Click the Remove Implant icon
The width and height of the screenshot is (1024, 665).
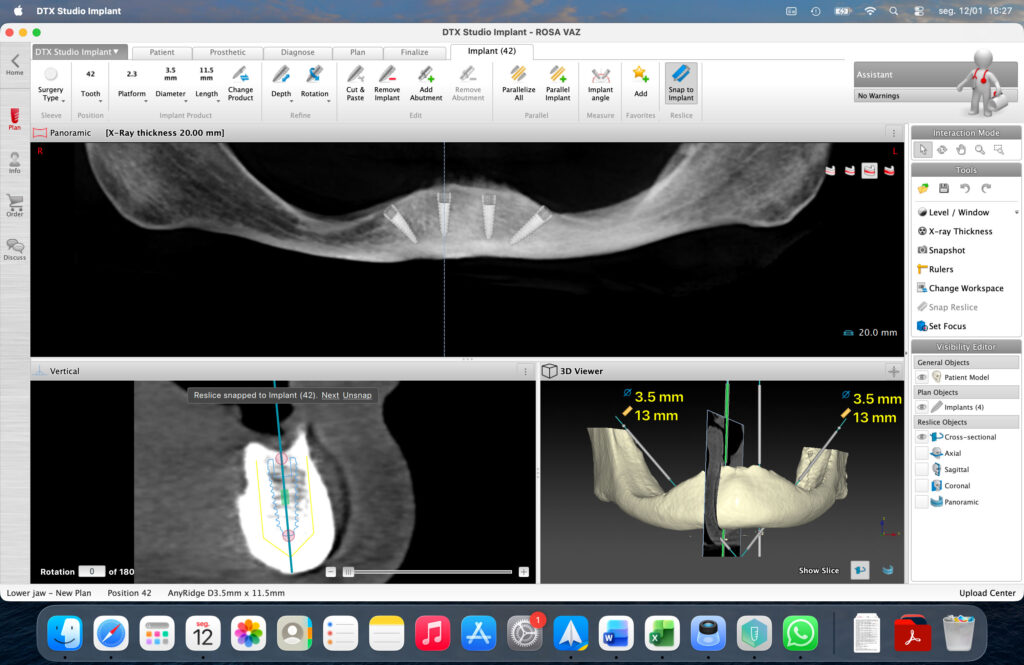coord(387,76)
